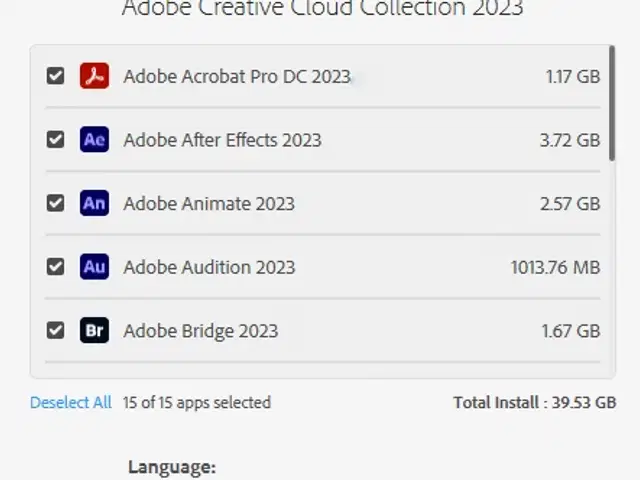Click the Bridge Br icon
The height and width of the screenshot is (480, 640).
pyautogui.click(x=94, y=330)
